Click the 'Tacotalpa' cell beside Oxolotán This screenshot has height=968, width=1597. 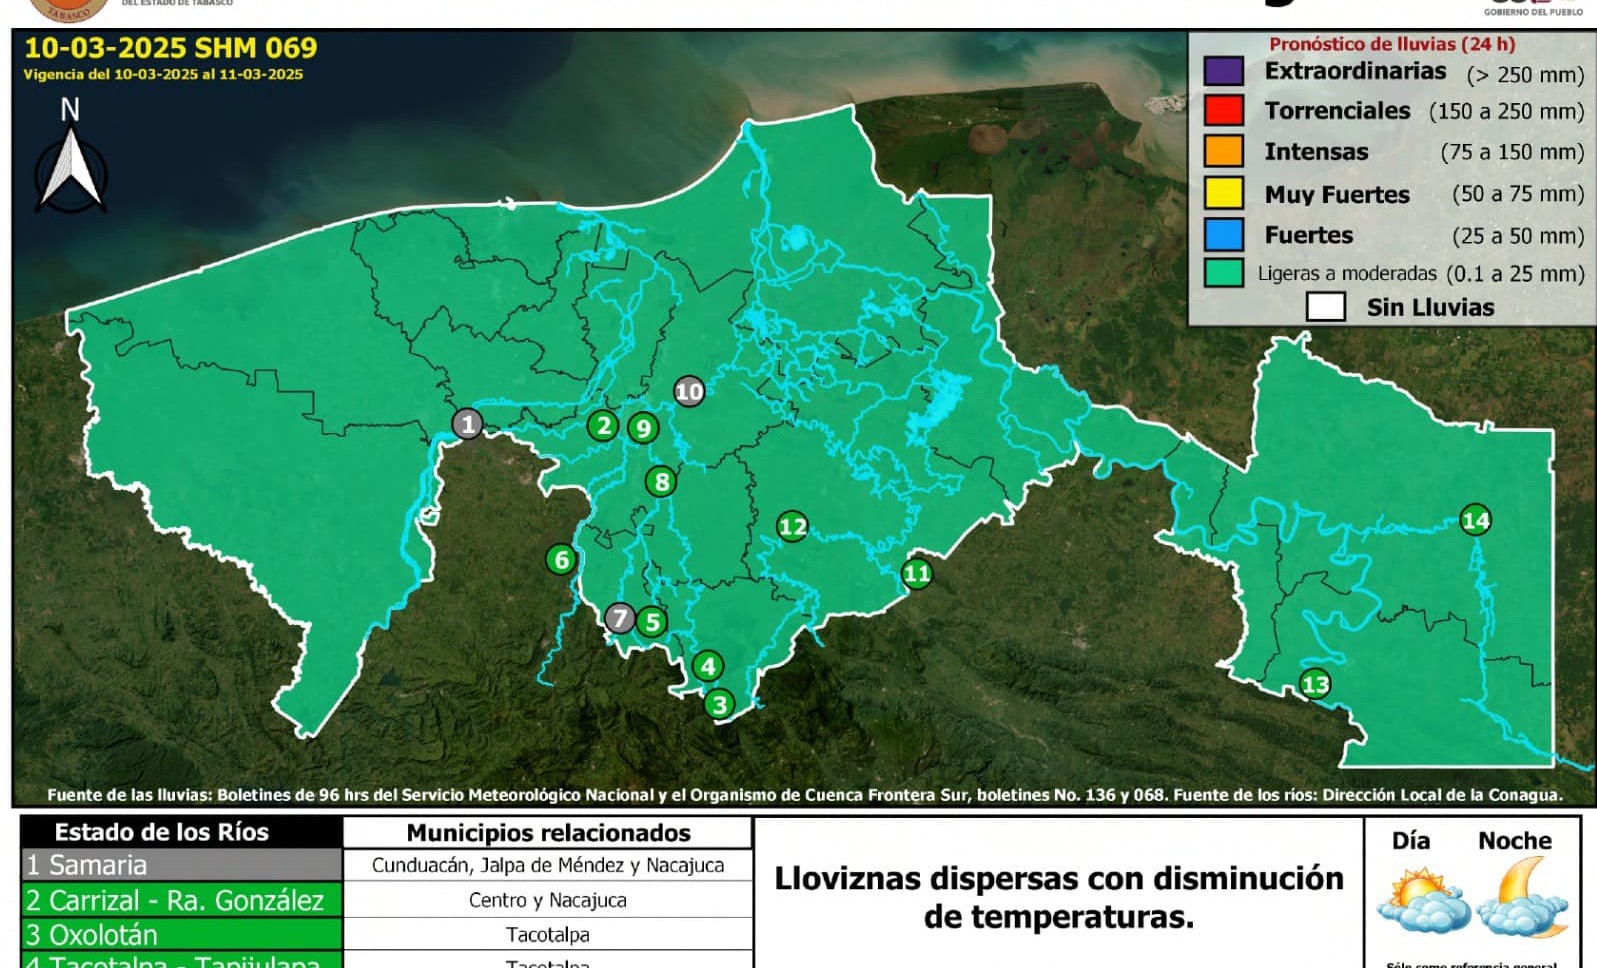548,935
